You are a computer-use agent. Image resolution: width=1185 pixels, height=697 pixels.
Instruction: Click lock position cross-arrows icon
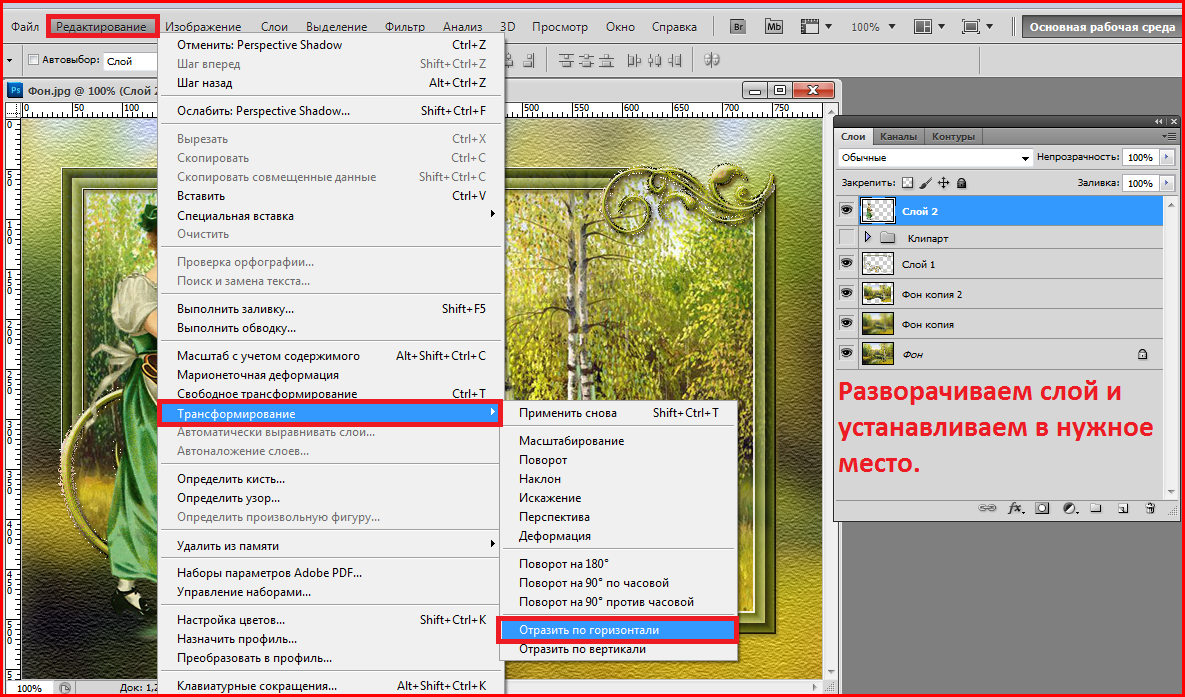click(943, 183)
